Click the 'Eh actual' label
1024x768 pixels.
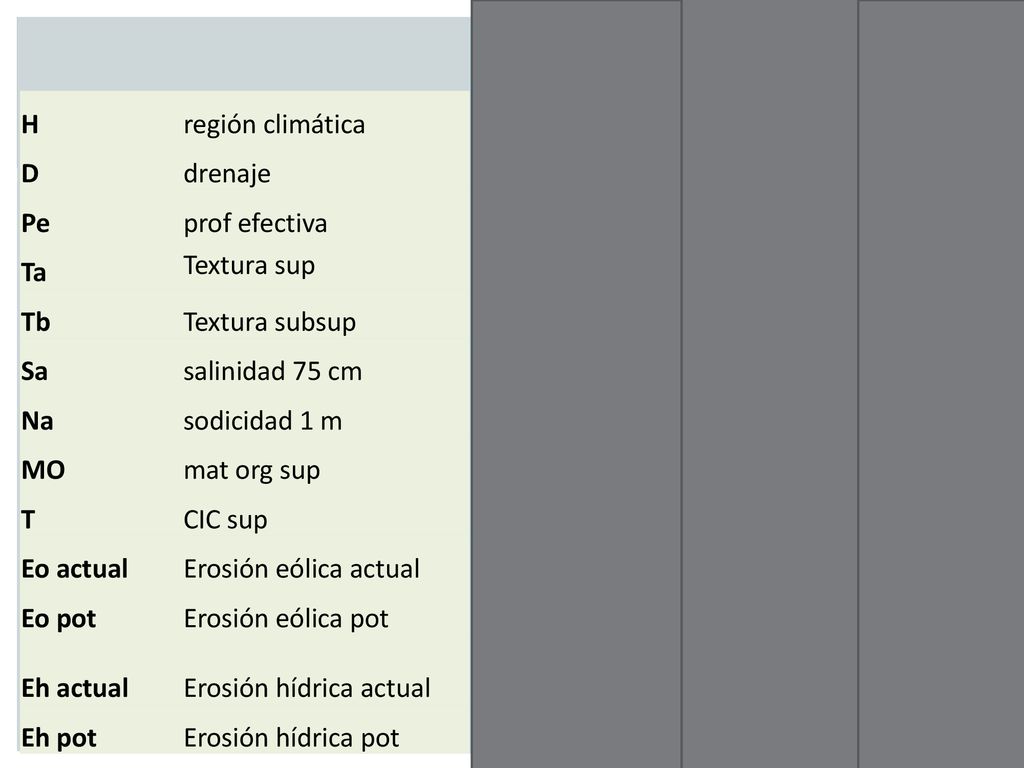[75, 688]
